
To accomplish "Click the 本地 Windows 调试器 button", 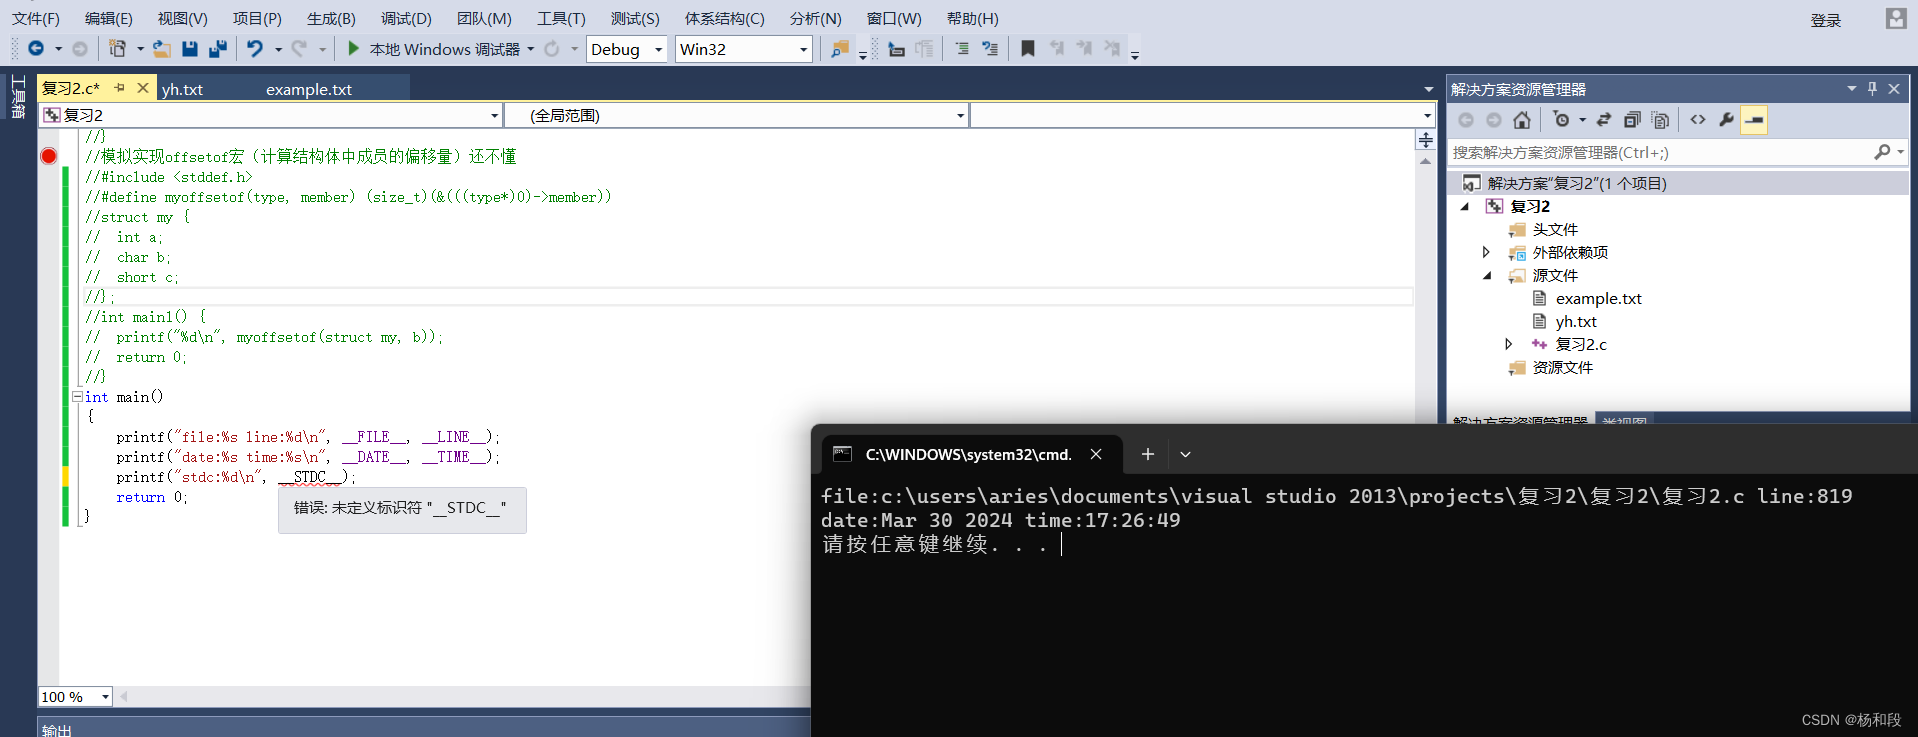I will click(x=444, y=49).
